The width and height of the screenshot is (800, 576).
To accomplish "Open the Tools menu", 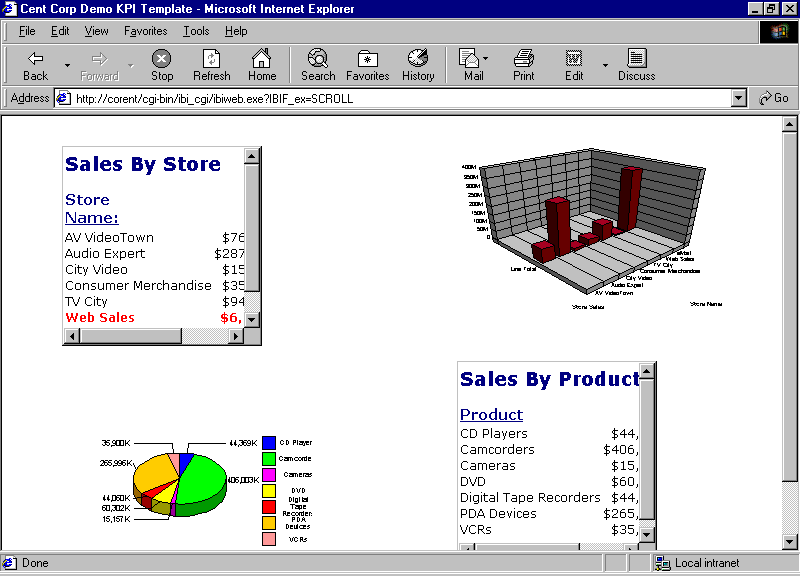I will point(197,31).
